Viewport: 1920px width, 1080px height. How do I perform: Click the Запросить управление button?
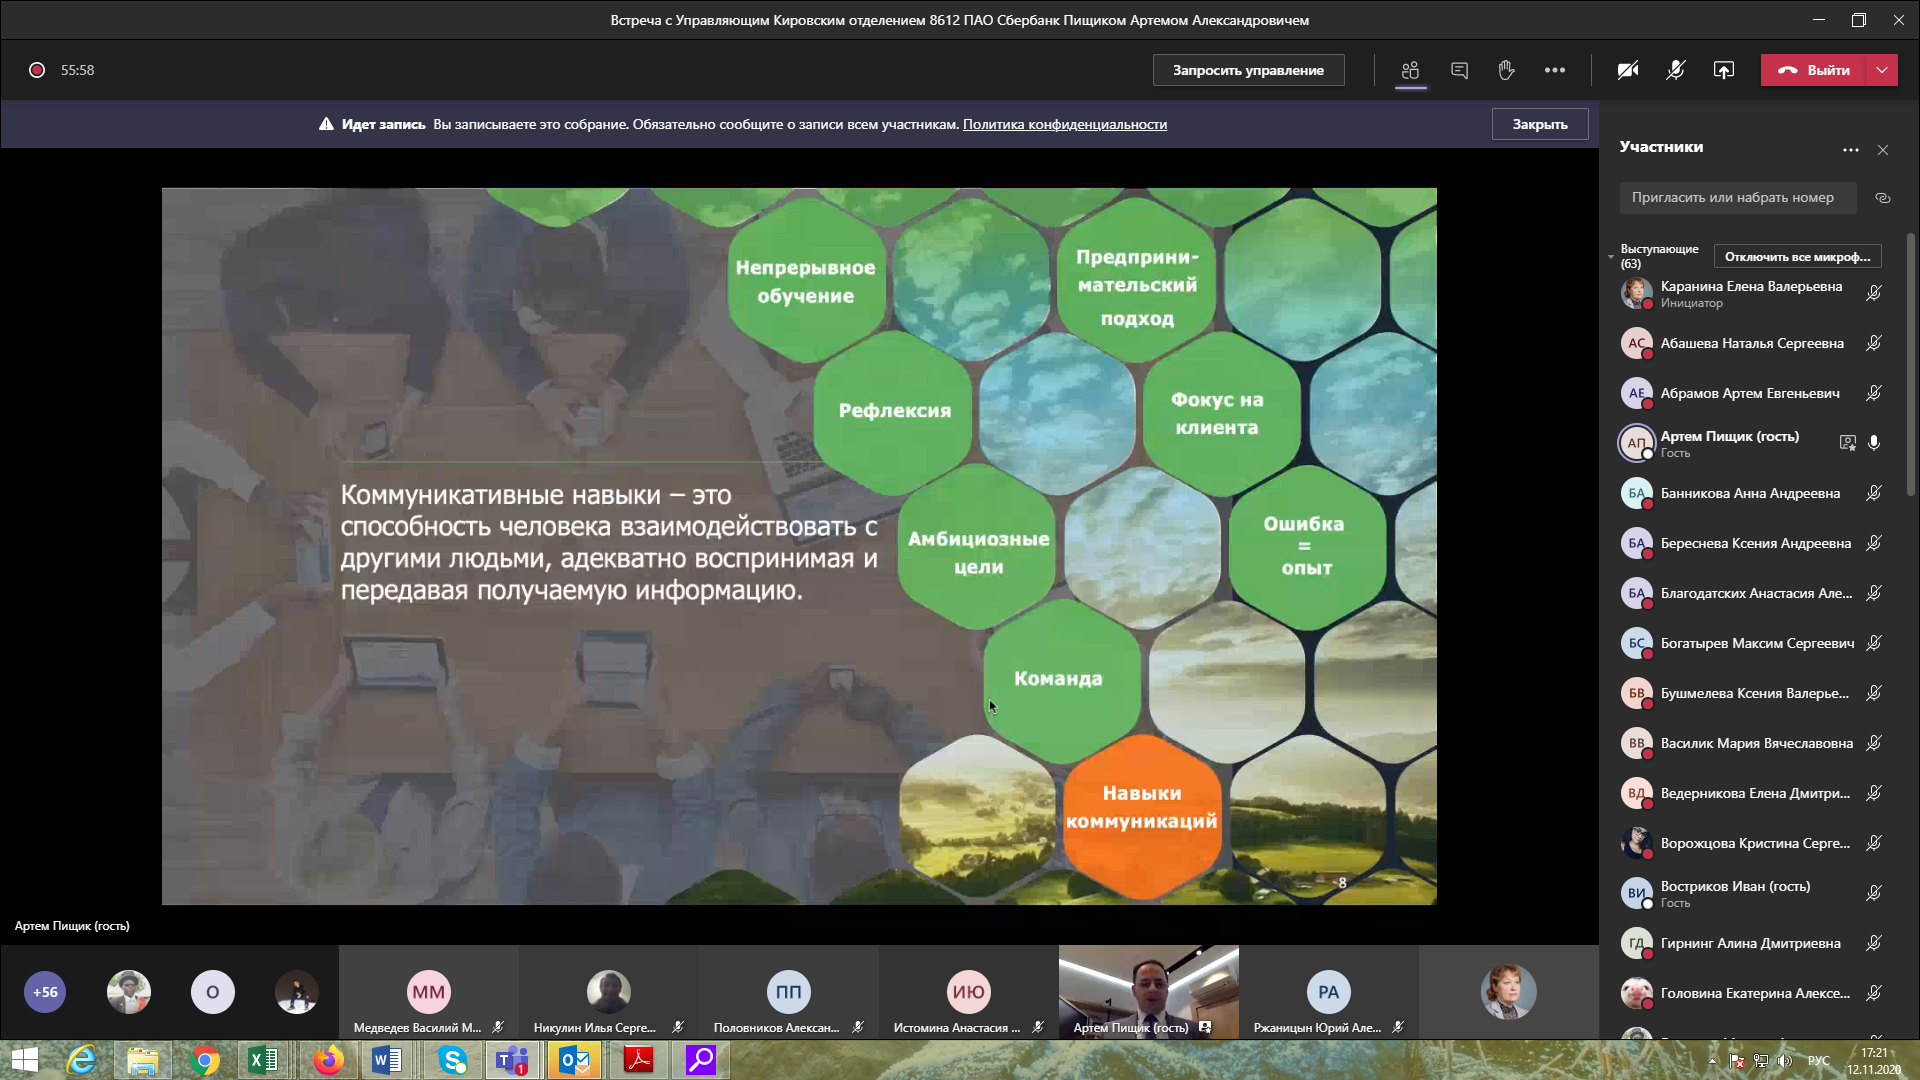[1248, 70]
